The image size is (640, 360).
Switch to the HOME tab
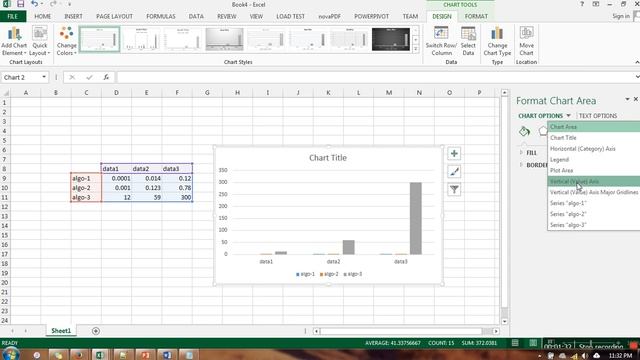coord(42,16)
